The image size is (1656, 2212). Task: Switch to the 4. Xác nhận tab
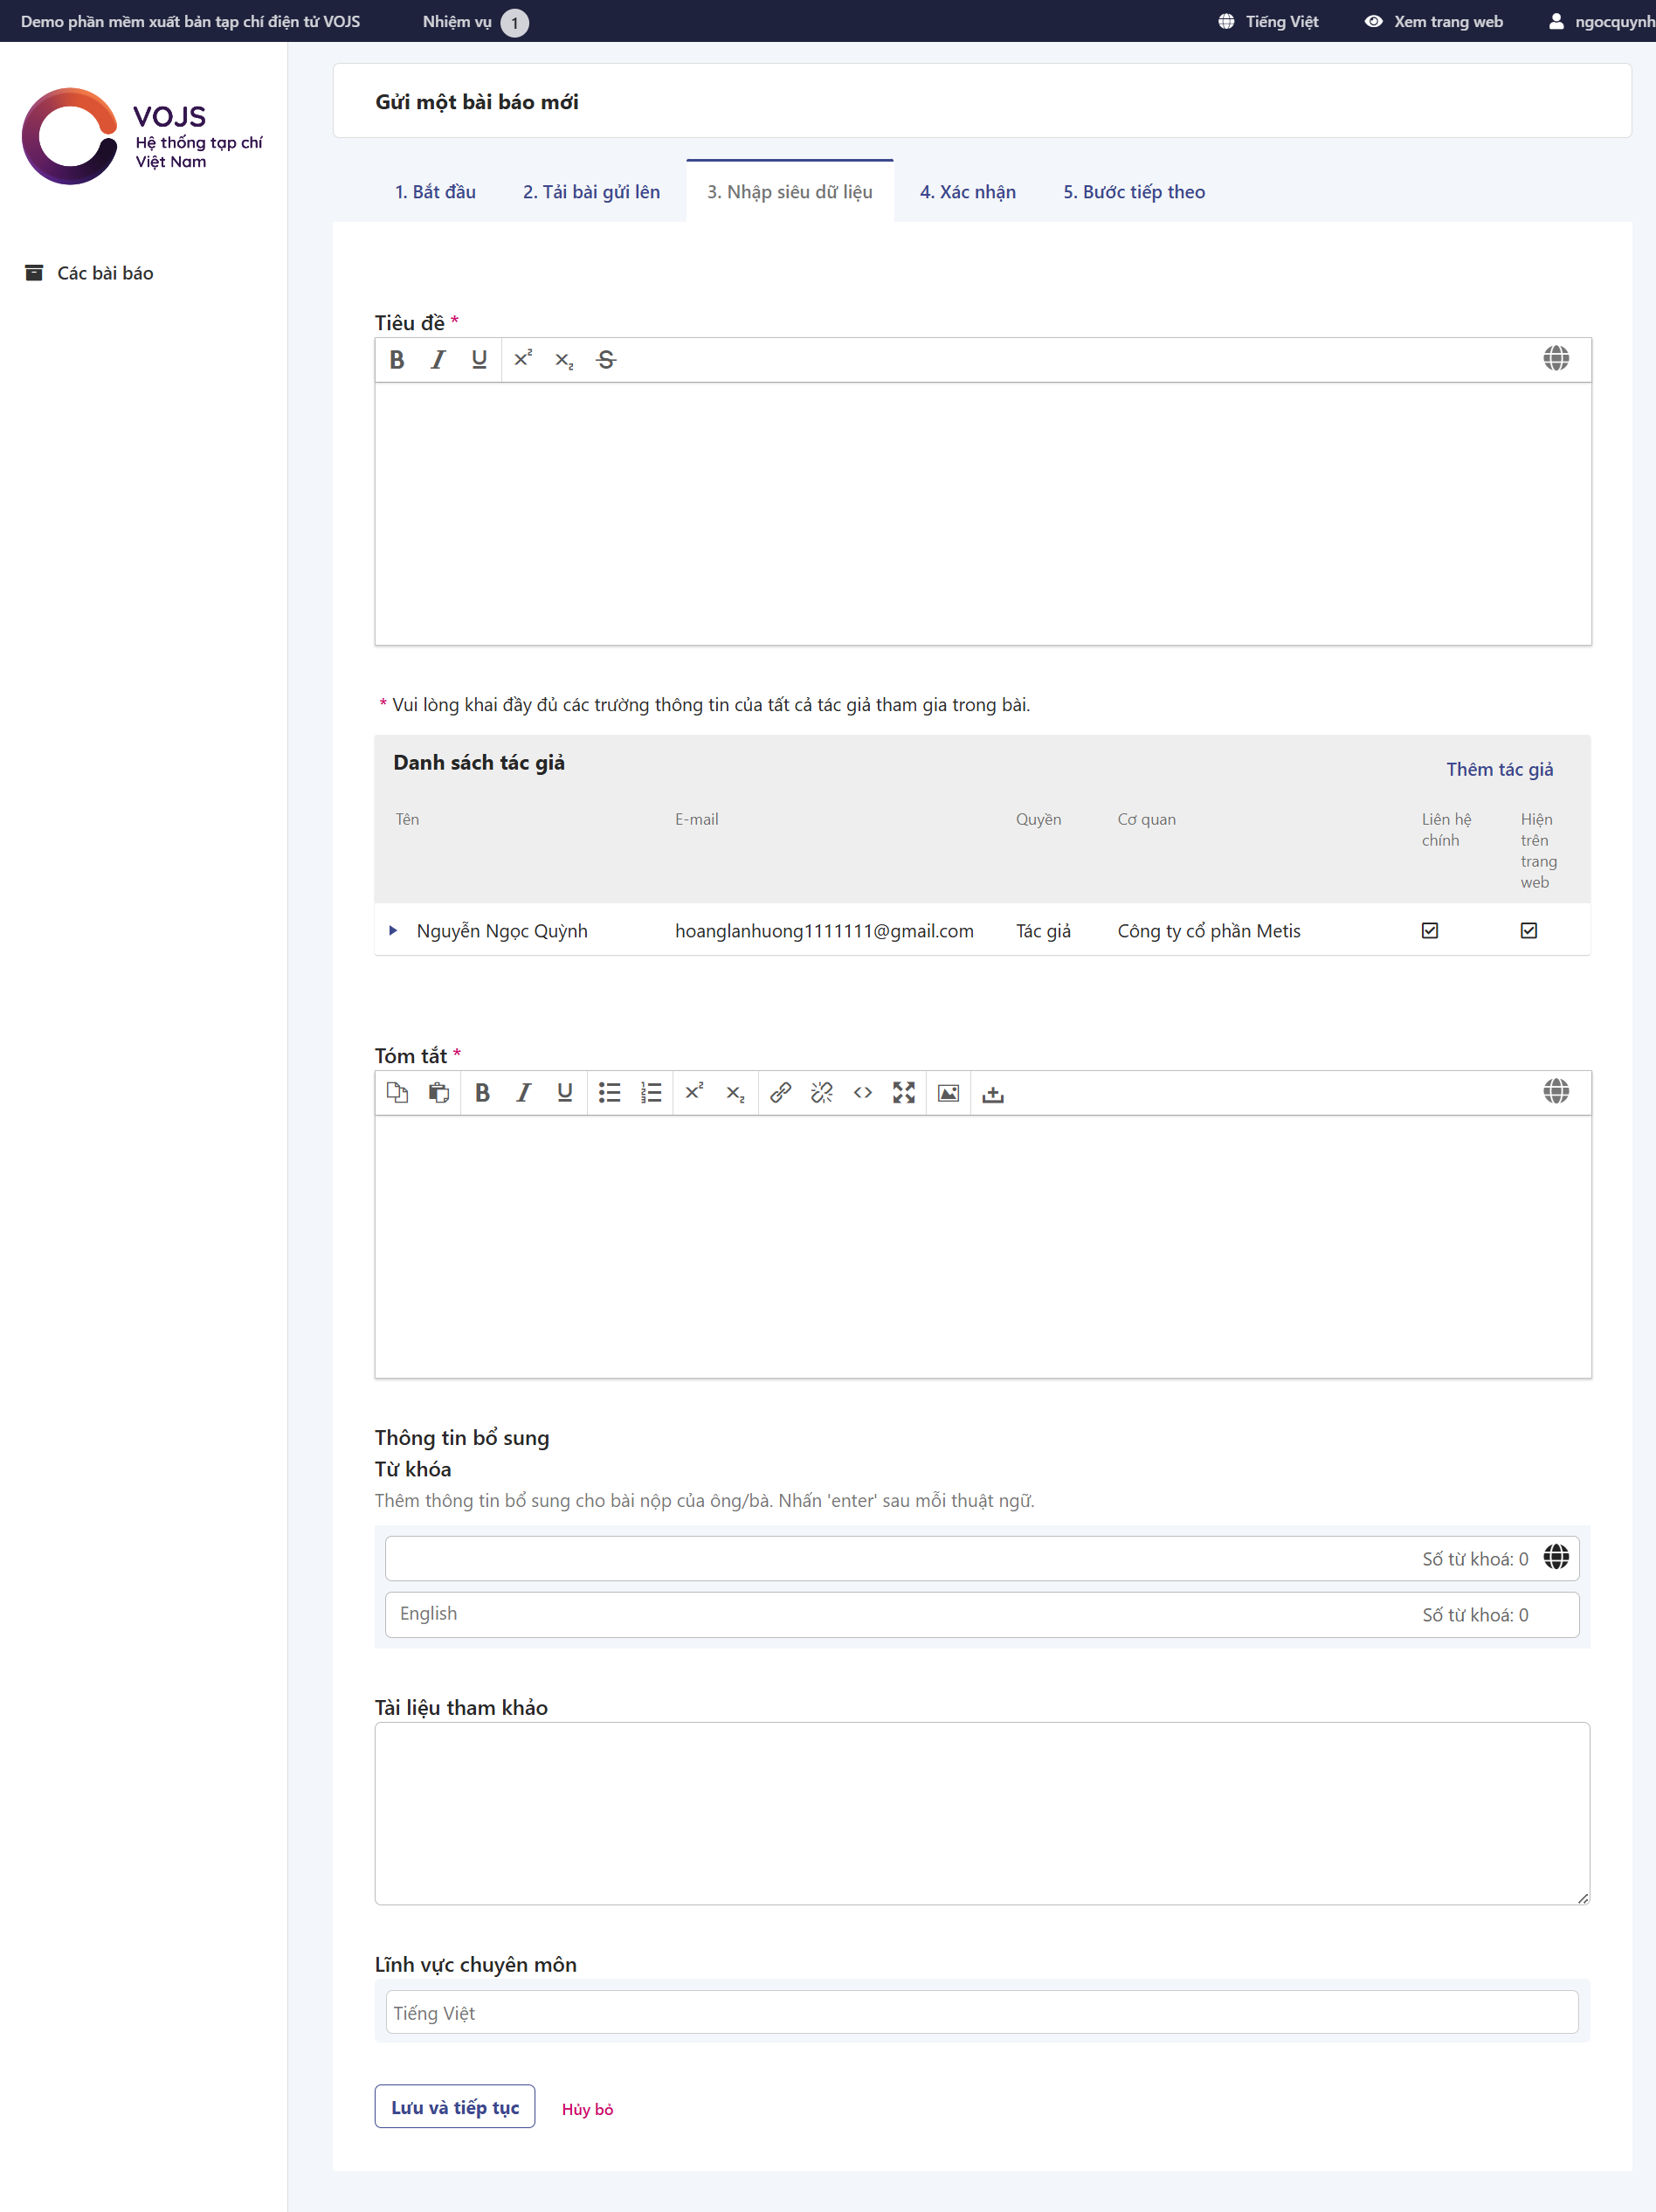(967, 192)
